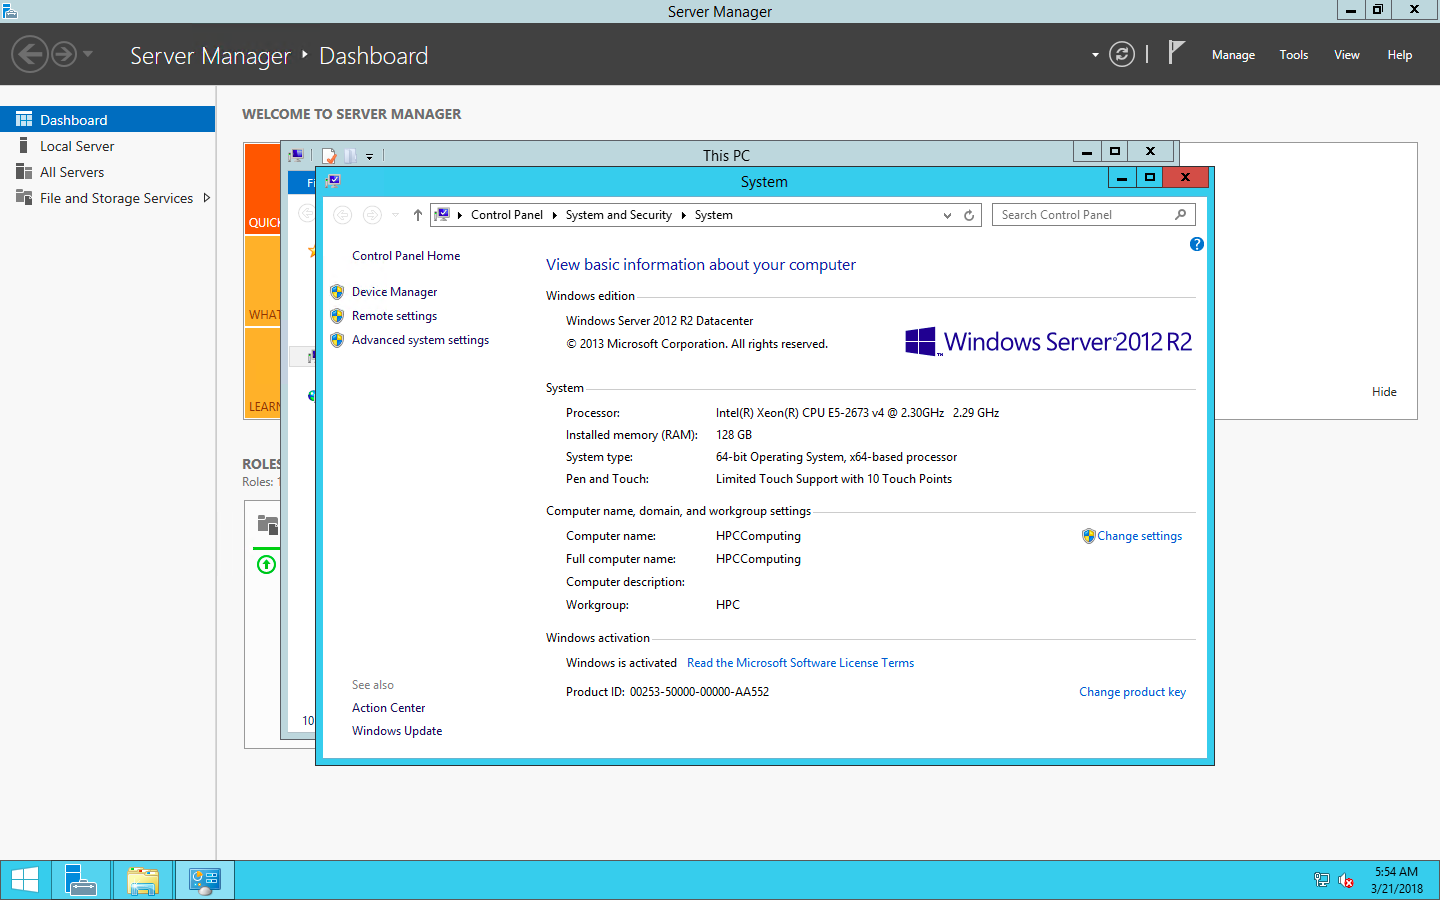Click the address bar refresh icon

coord(968,215)
